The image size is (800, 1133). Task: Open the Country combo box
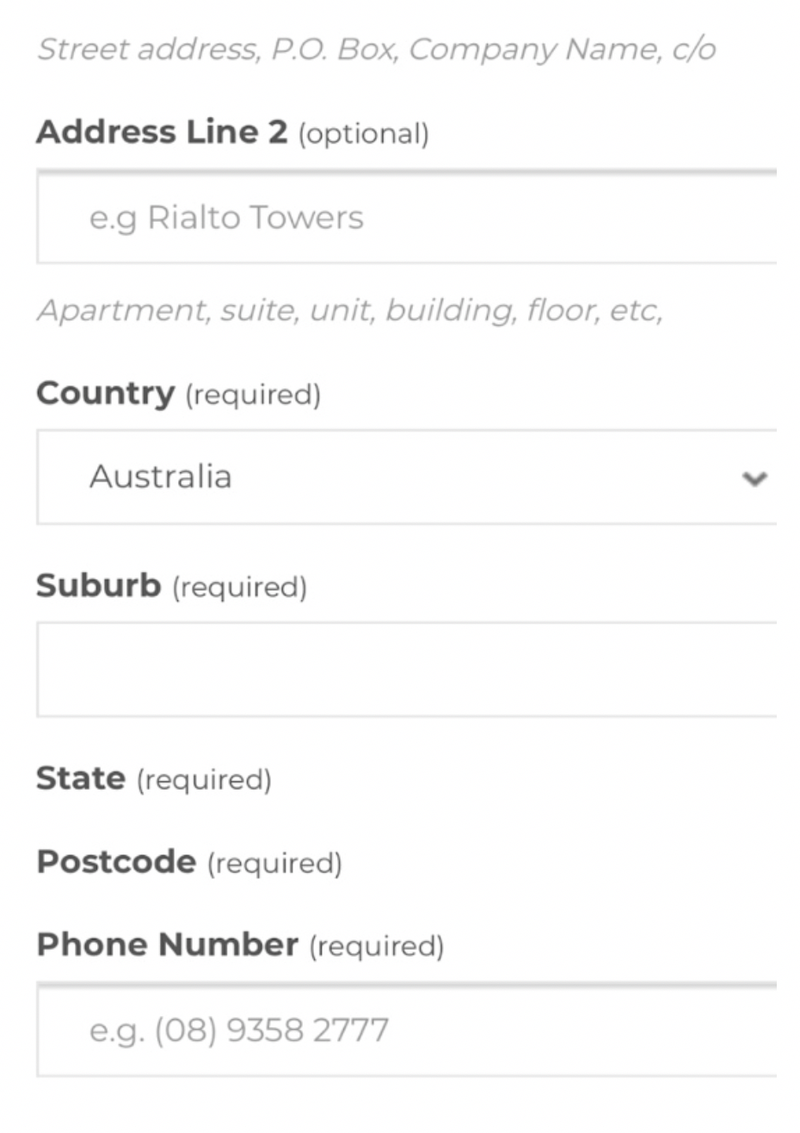pos(407,477)
